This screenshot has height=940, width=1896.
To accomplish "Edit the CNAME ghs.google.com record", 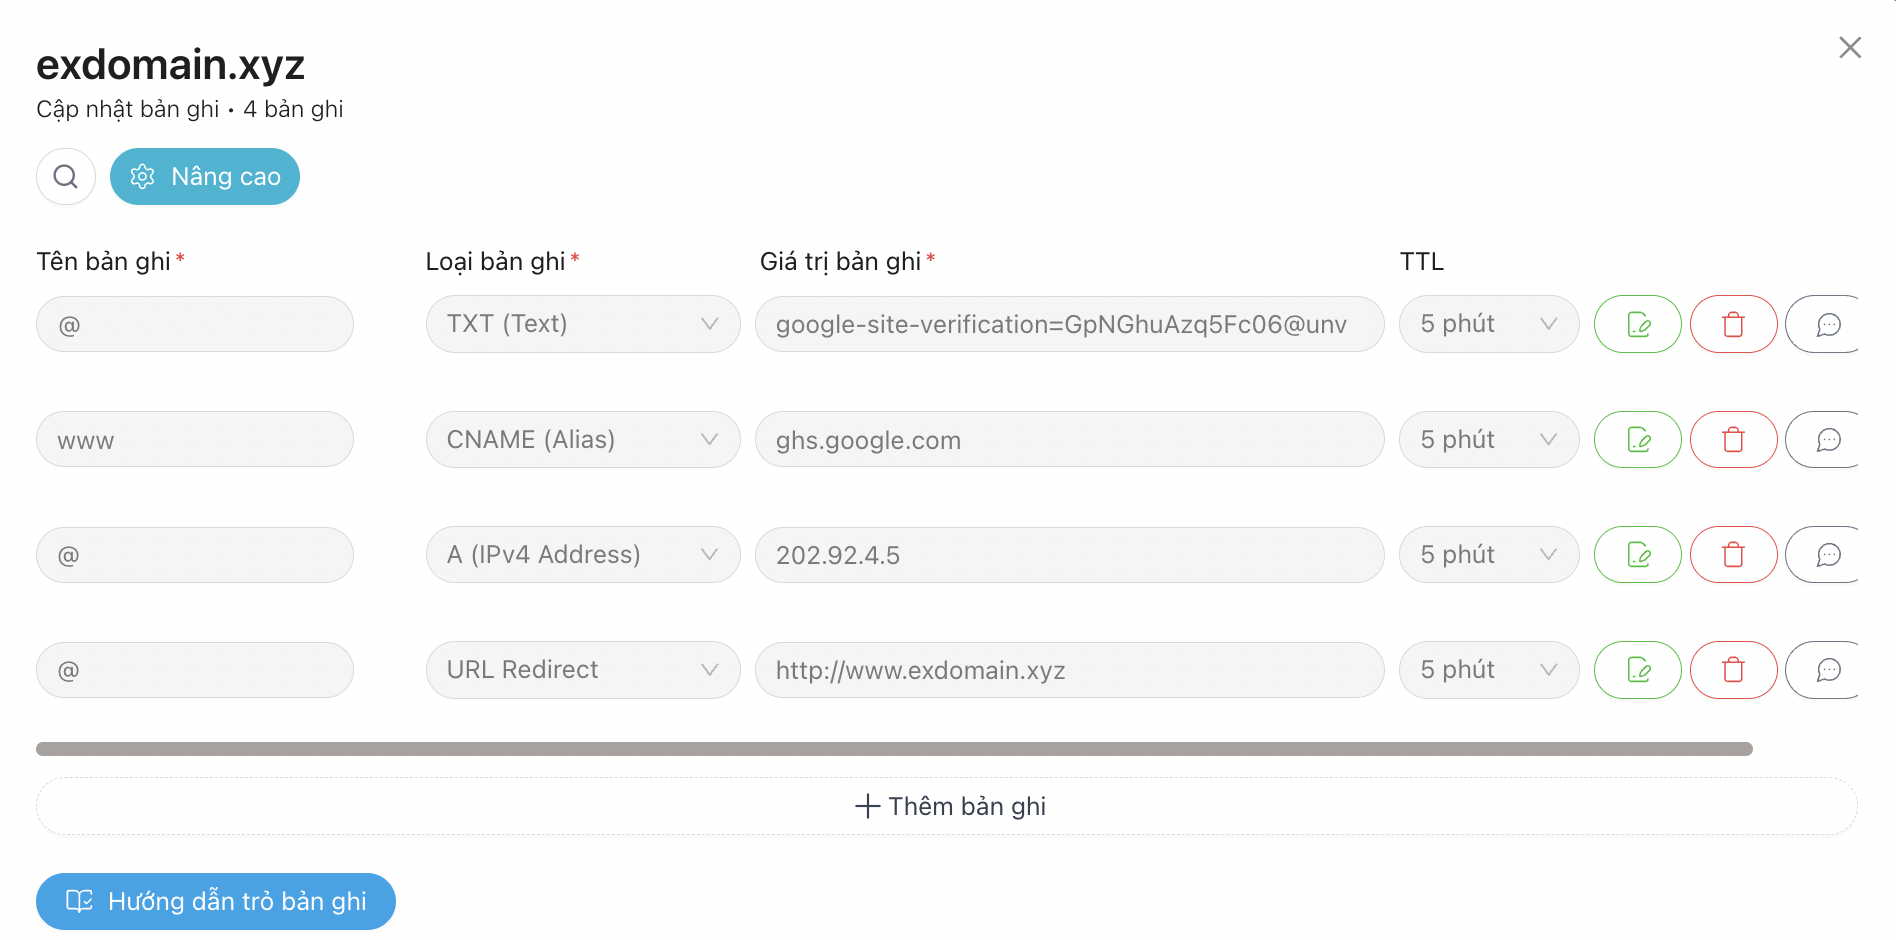I will (x=1637, y=440).
